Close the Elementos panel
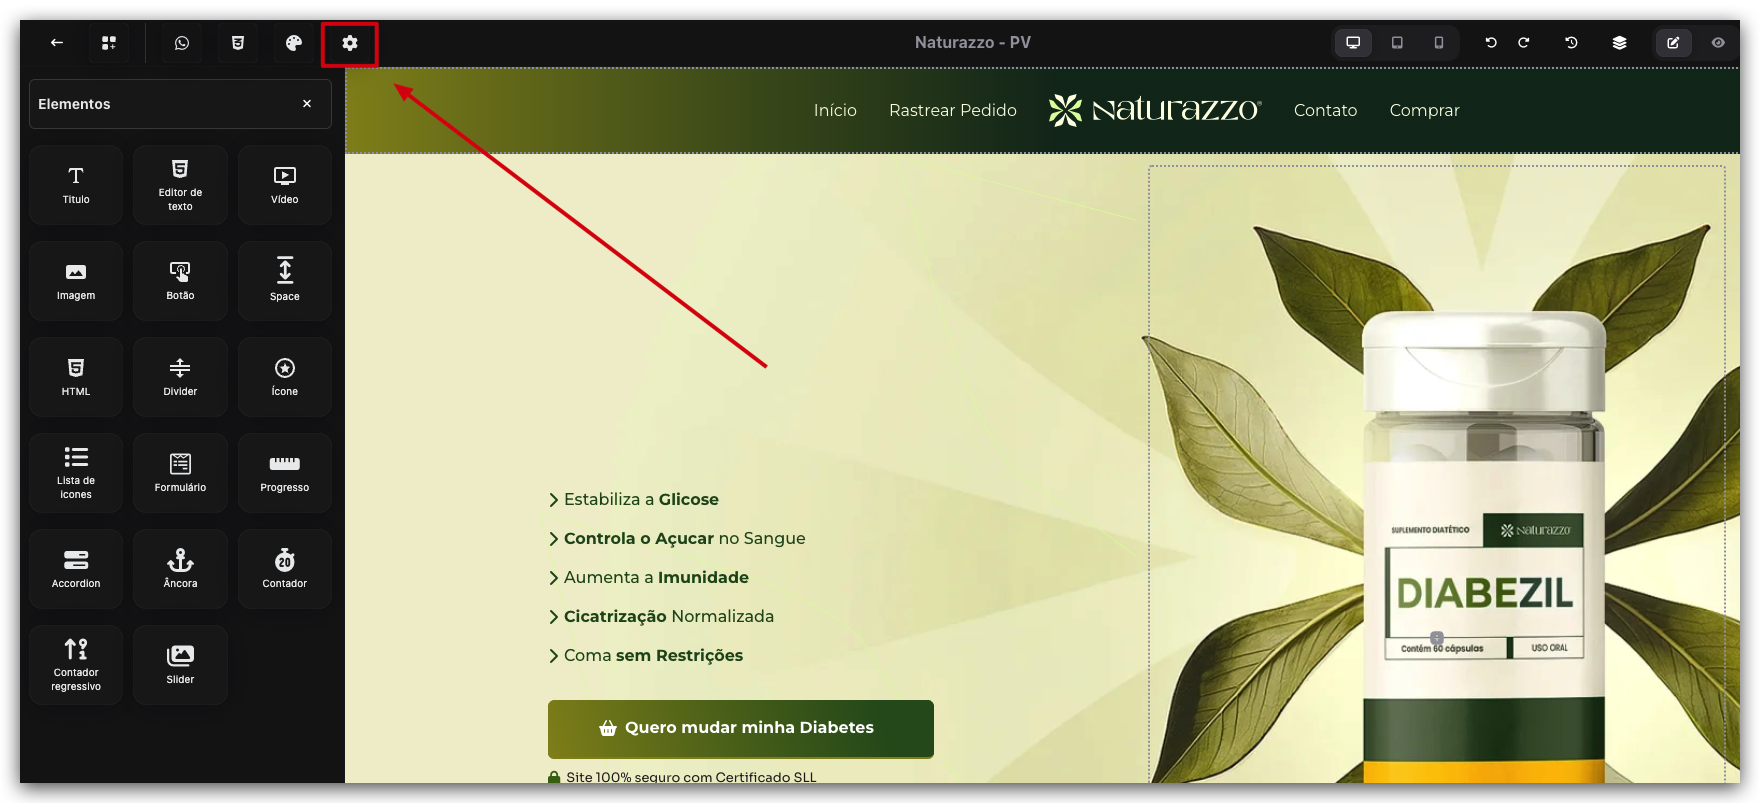The image size is (1760, 803). click(307, 104)
